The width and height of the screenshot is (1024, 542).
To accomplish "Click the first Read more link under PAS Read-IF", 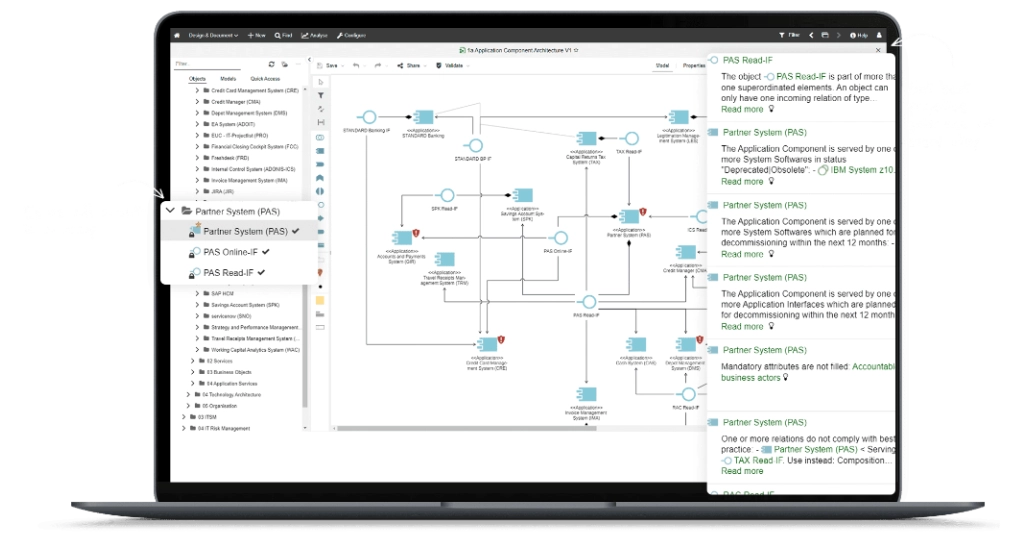I will coord(742,109).
